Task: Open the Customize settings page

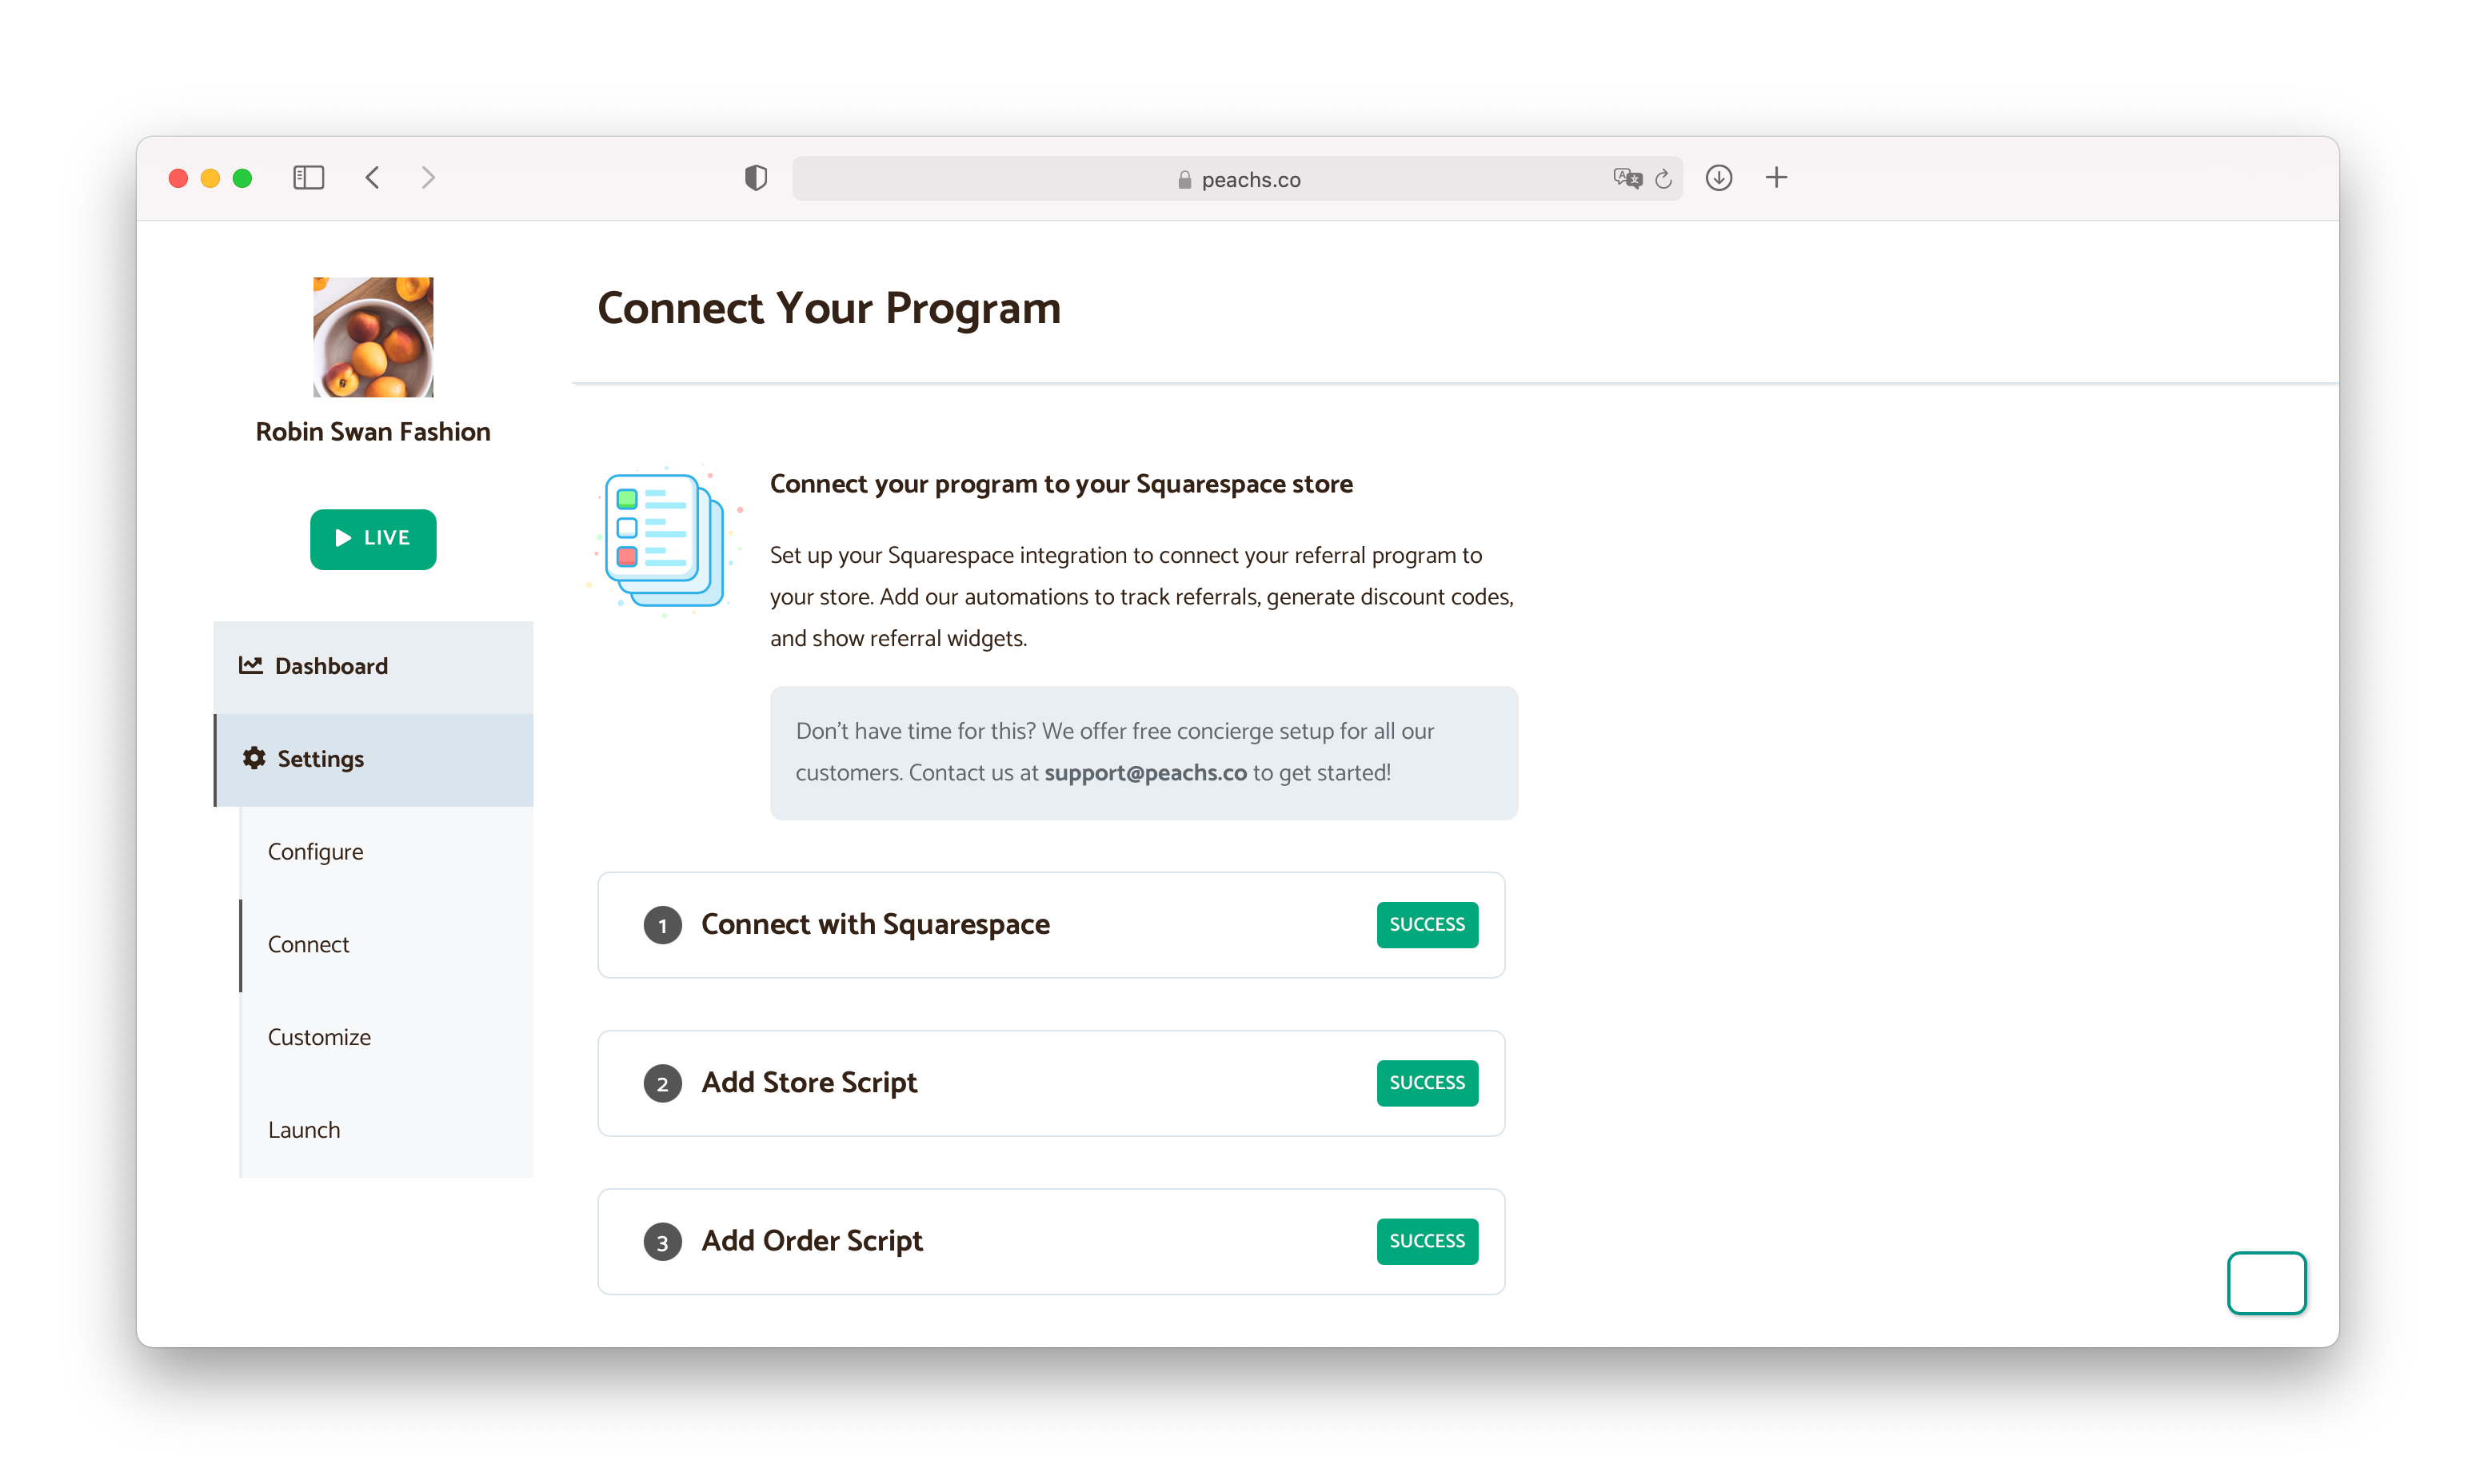Action: click(319, 1037)
